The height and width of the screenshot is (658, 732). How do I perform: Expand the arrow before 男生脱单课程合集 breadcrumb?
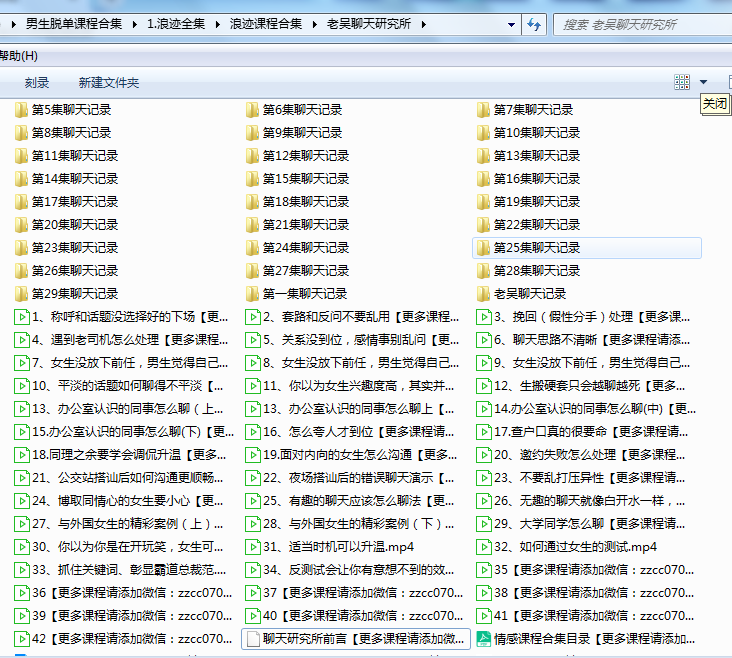pos(14,24)
